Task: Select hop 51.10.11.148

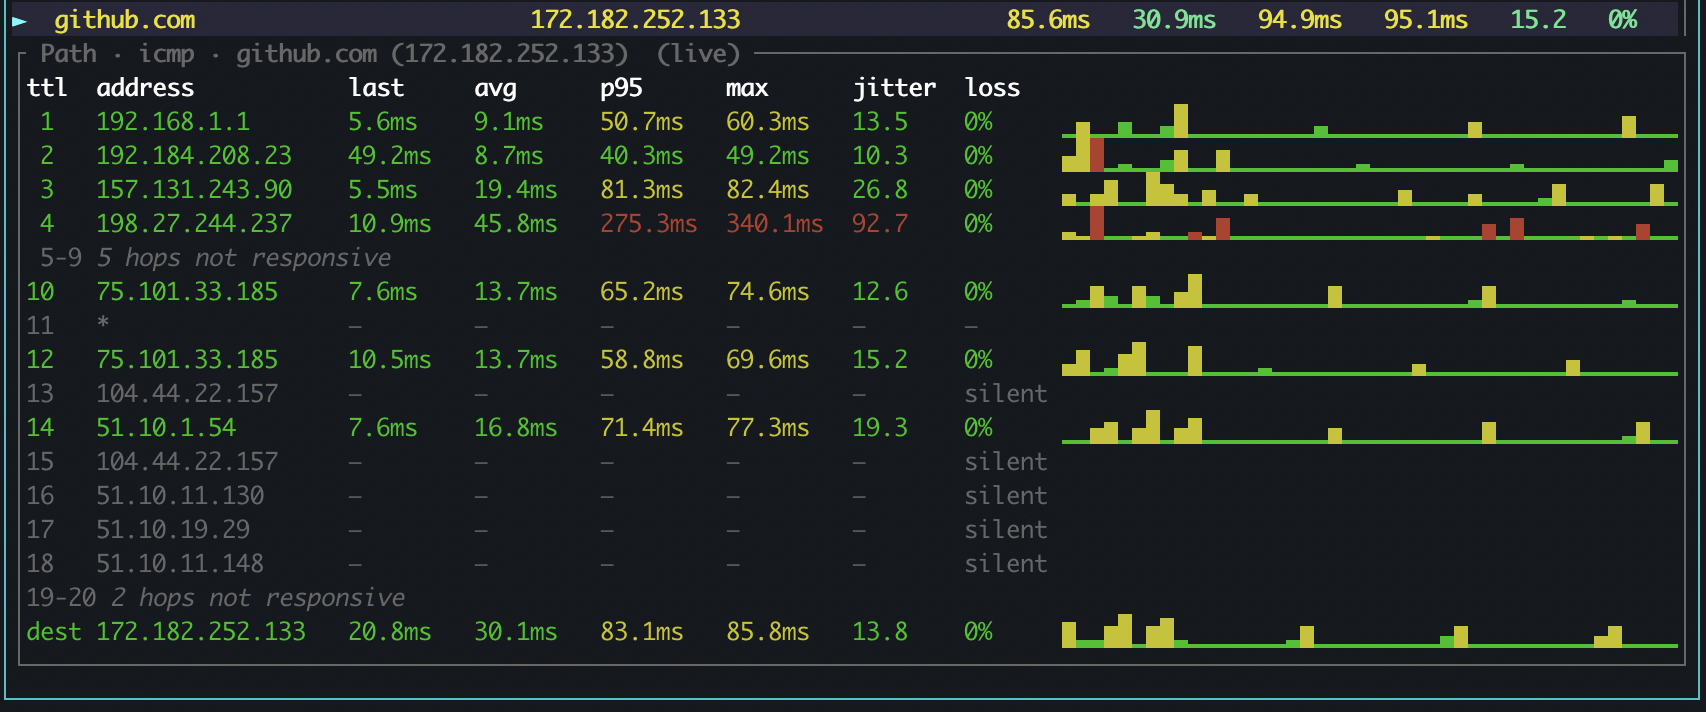Action: pyautogui.click(x=180, y=564)
